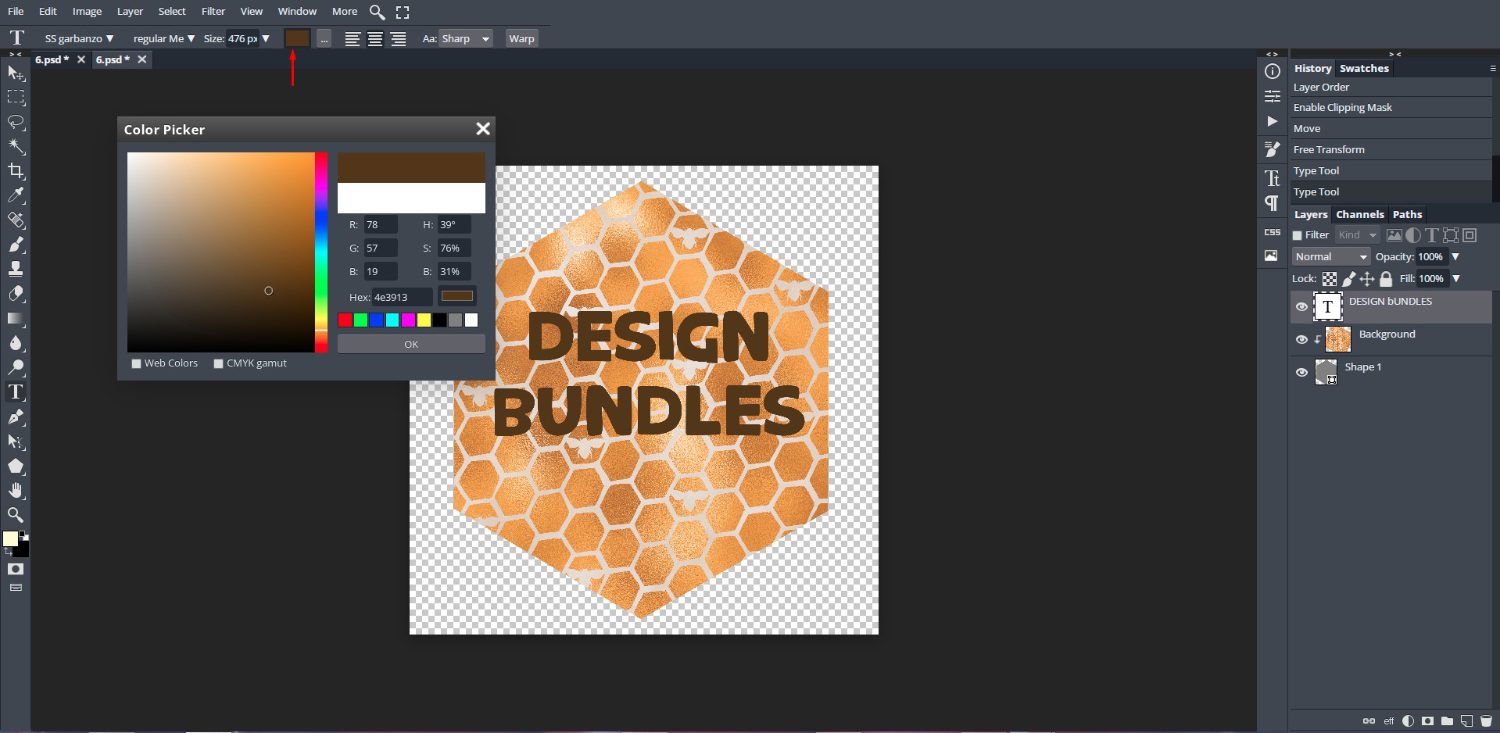Select the Eraser tool

[16, 294]
